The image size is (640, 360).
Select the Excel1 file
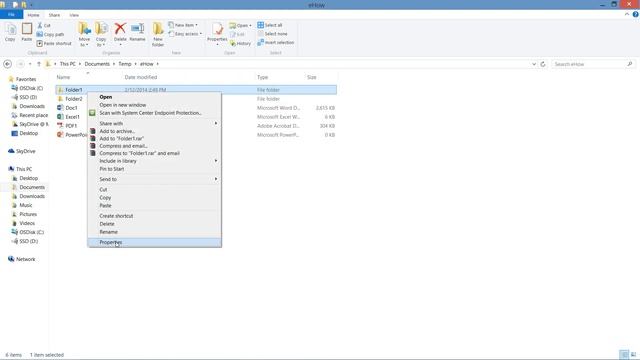(72, 117)
